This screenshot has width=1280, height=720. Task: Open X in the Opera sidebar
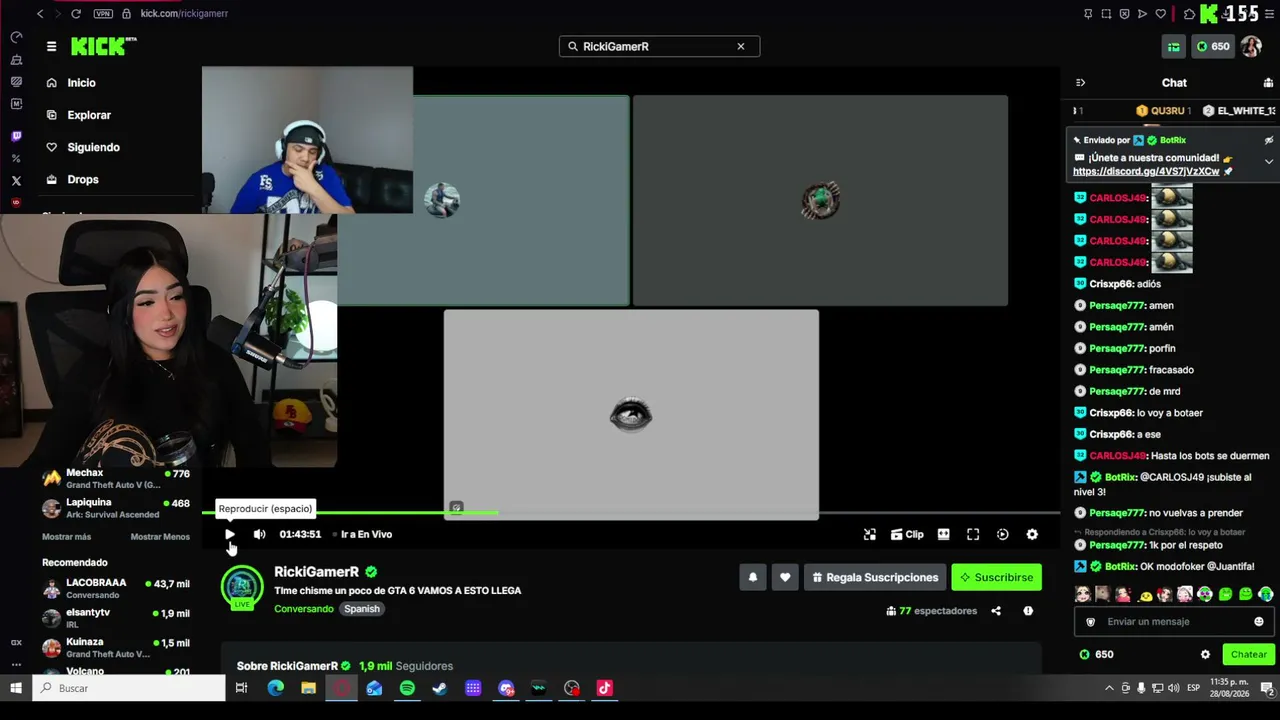click(16, 181)
